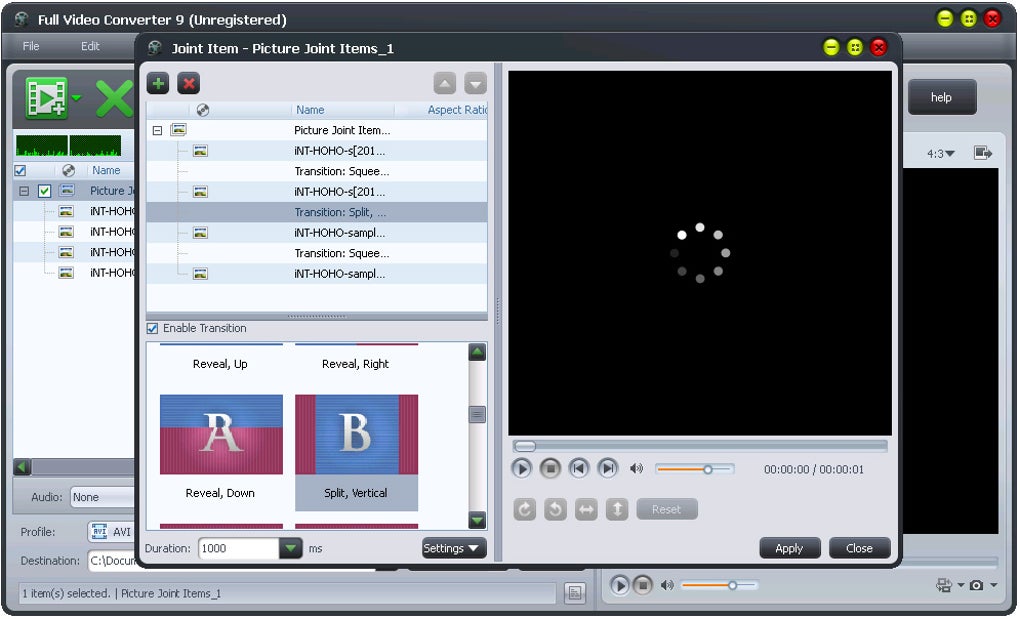This screenshot has width=1020, height=619.
Task: Click the picture icon of the Picture Joint Item row
Action: [x=178, y=129]
